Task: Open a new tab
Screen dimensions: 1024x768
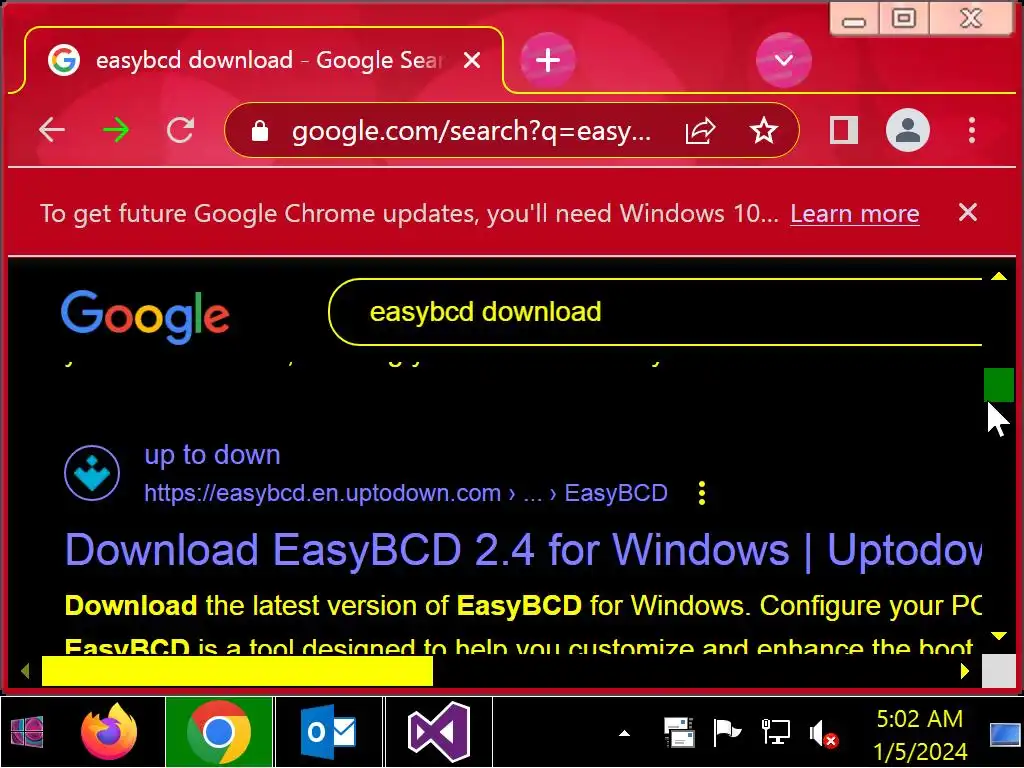Action: pyautogui.click(x=547, y=60)
